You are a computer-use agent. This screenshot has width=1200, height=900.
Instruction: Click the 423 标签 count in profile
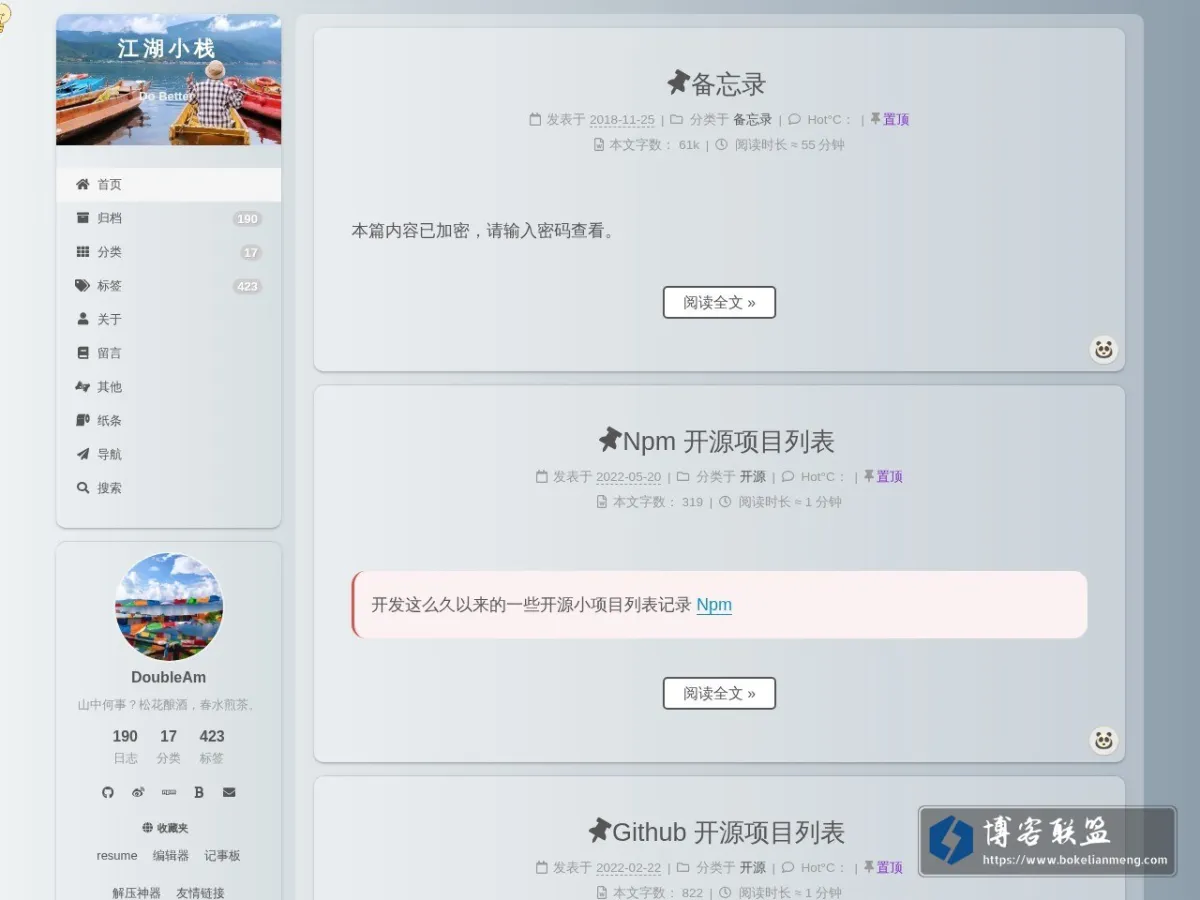(212, 746)
